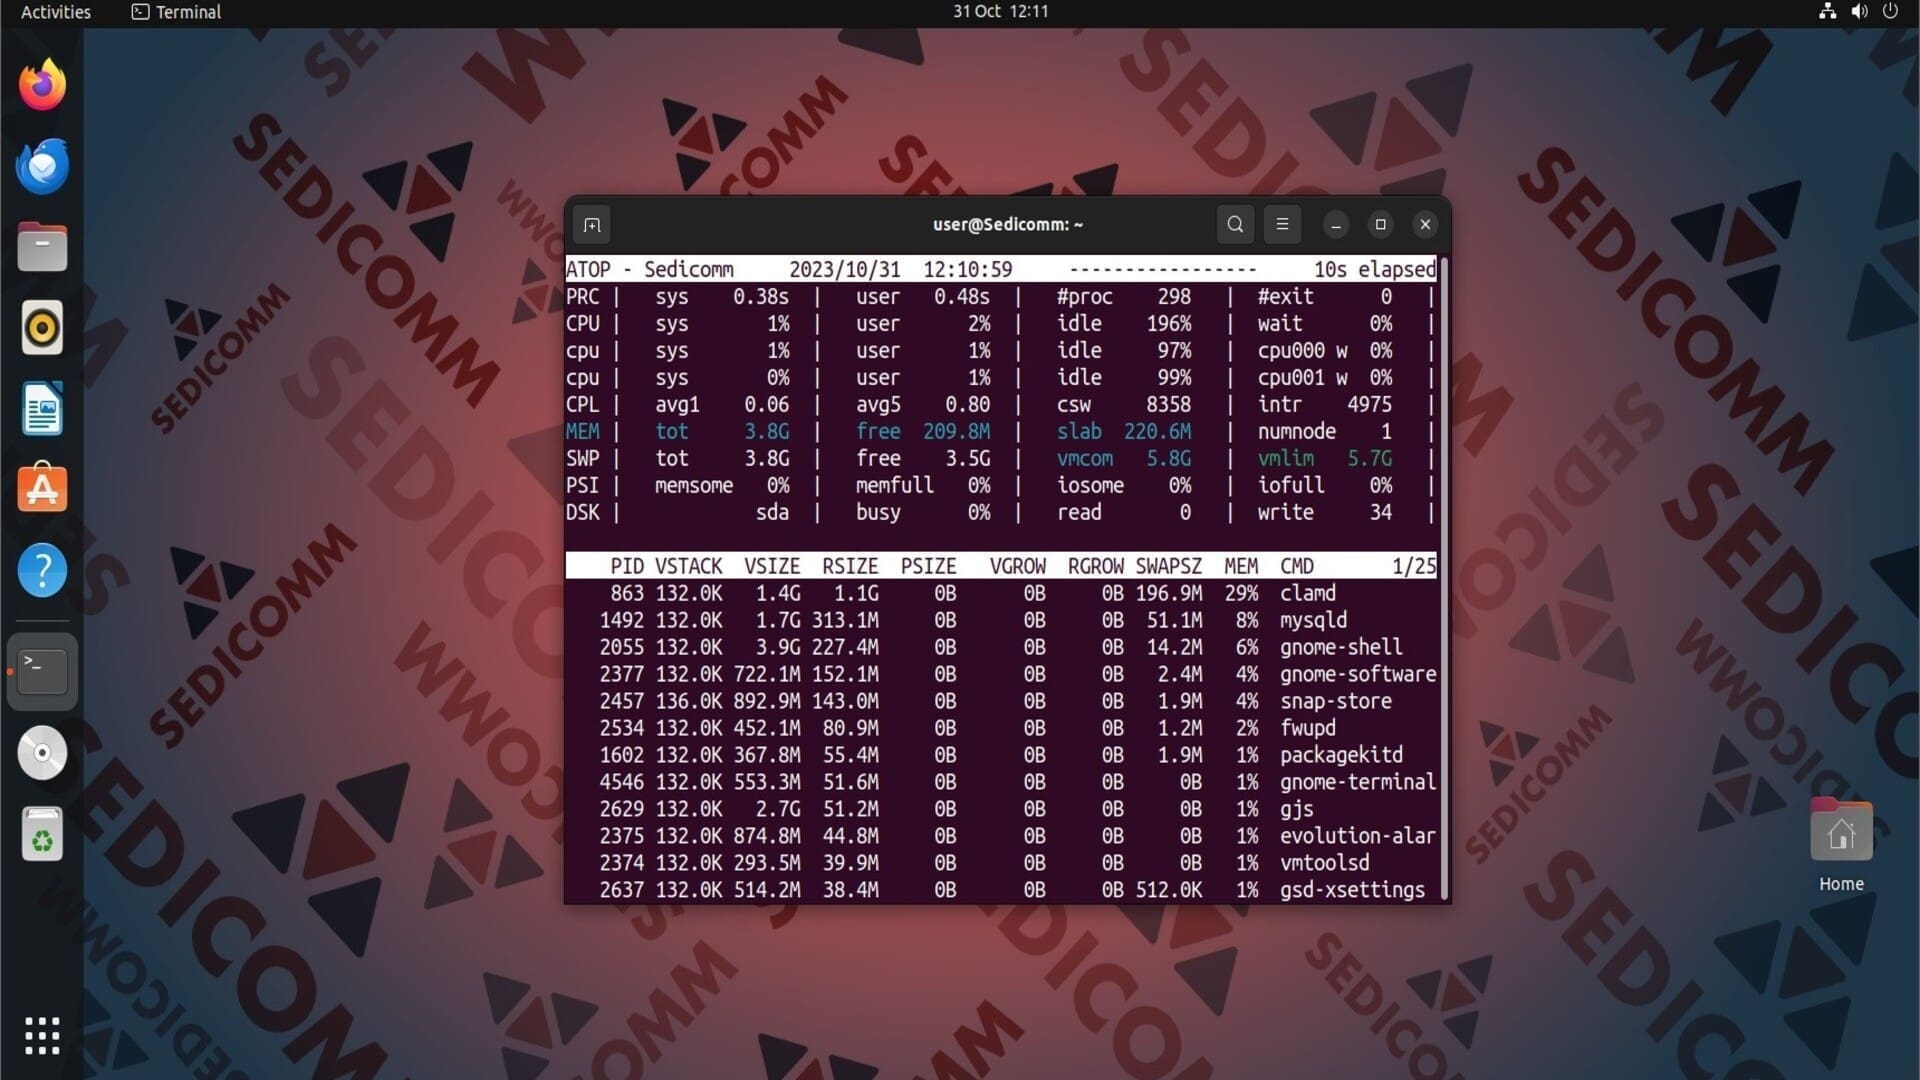Click the 'vmtoolsd' process name

pyautogui.click(x=1325, y=863)
